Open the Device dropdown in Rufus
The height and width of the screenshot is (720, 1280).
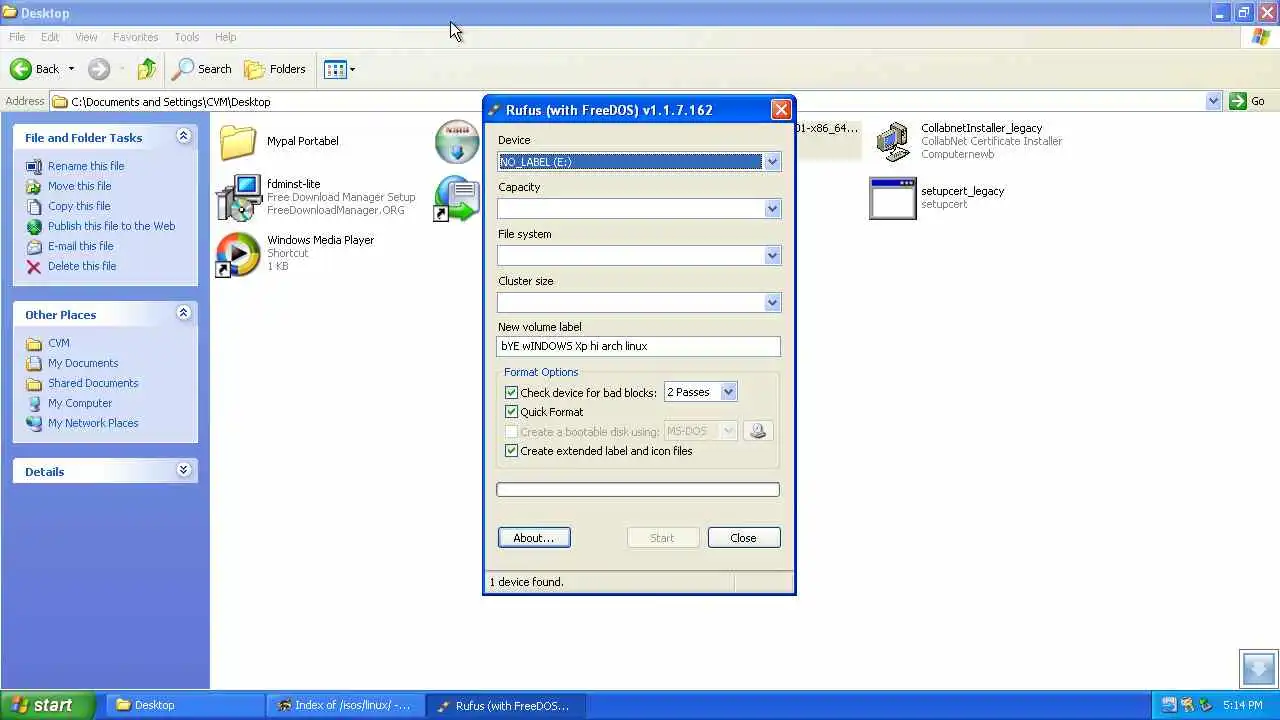(x=772, y=162)
